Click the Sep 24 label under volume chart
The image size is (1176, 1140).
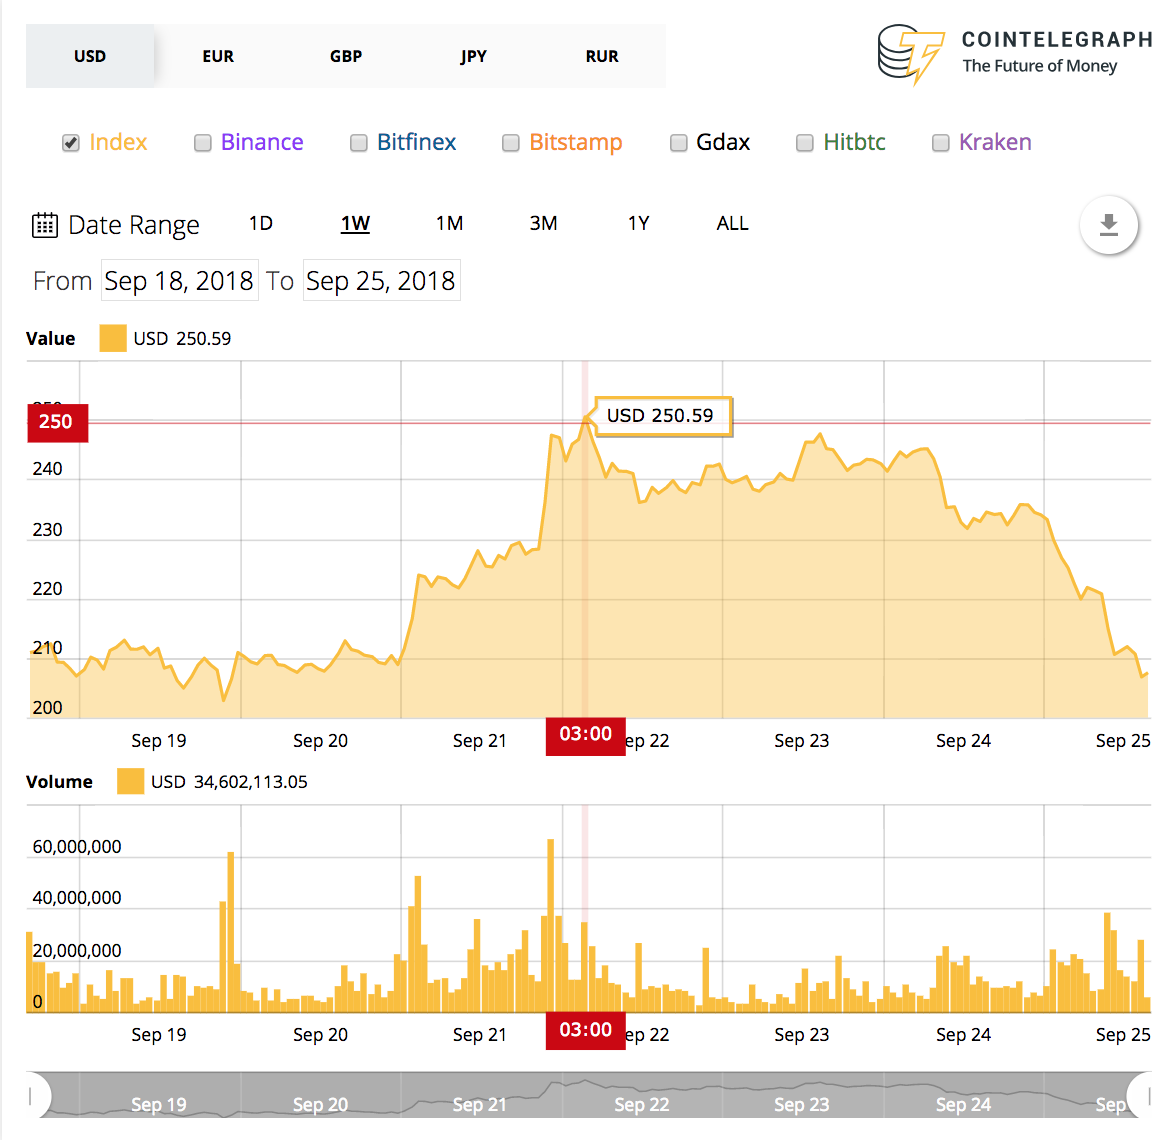click(x=963, y=1034)
